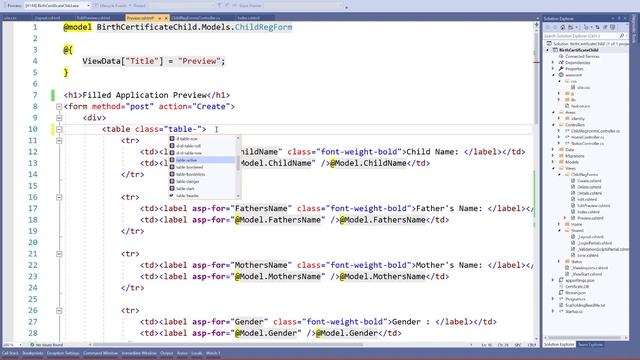Expand the Identity folder under Areas
Screen dimensions: 640x360
click(560, 118)
